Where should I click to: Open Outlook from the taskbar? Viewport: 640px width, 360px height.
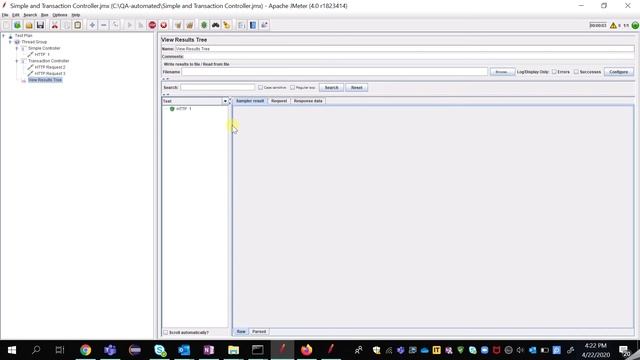184,350
